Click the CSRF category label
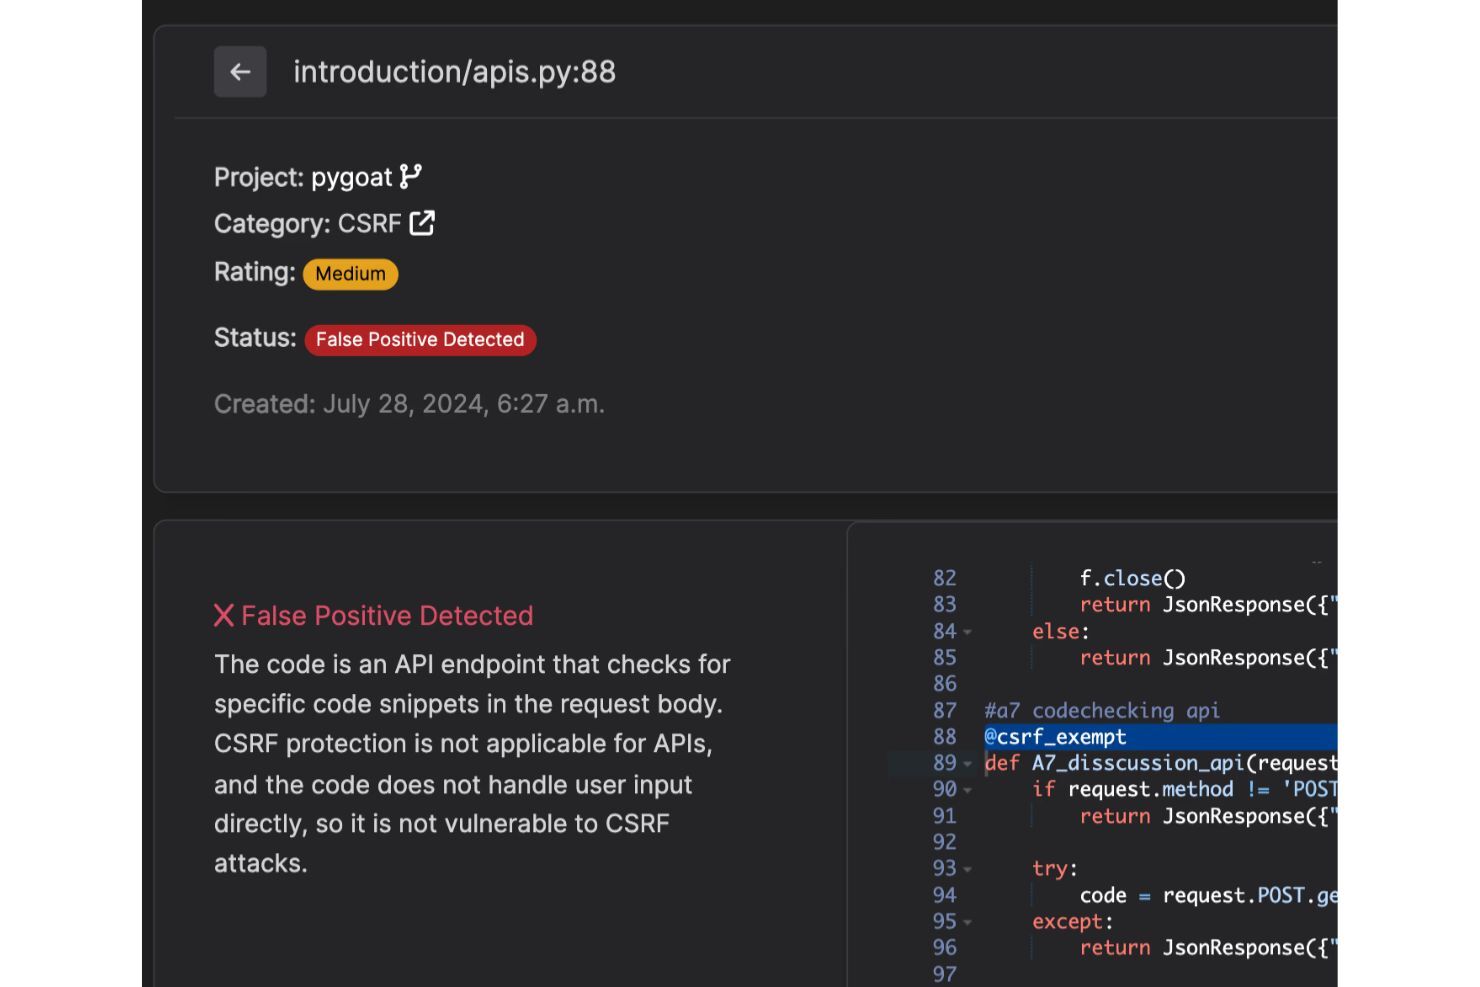This screenshot has height=987, width=1480. pos(369,224)
